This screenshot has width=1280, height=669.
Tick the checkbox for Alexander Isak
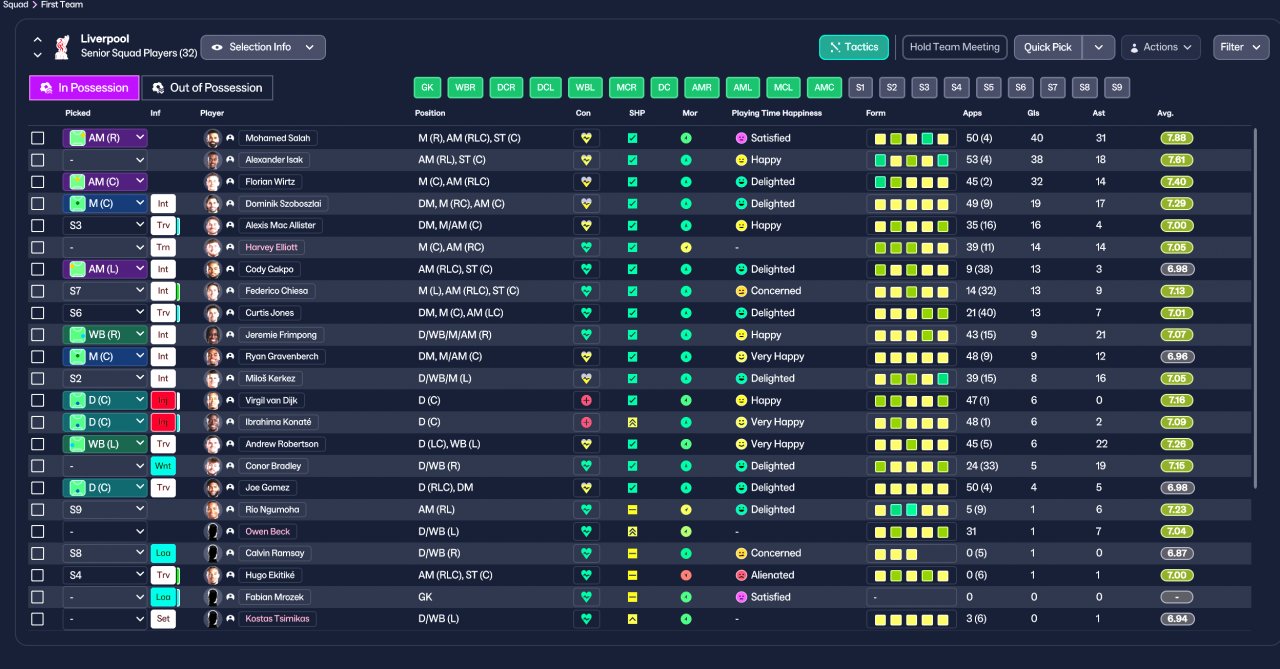click(x=38, y=160)
